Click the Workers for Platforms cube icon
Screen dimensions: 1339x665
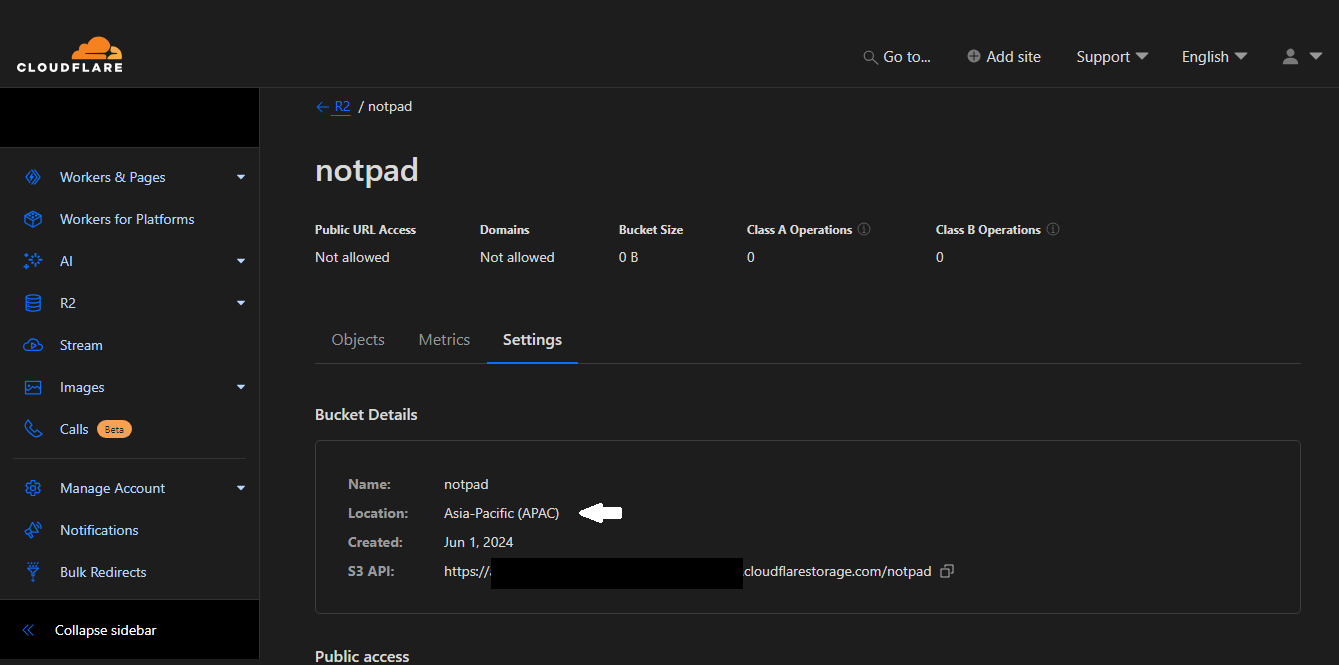click(x=33, y=219)
